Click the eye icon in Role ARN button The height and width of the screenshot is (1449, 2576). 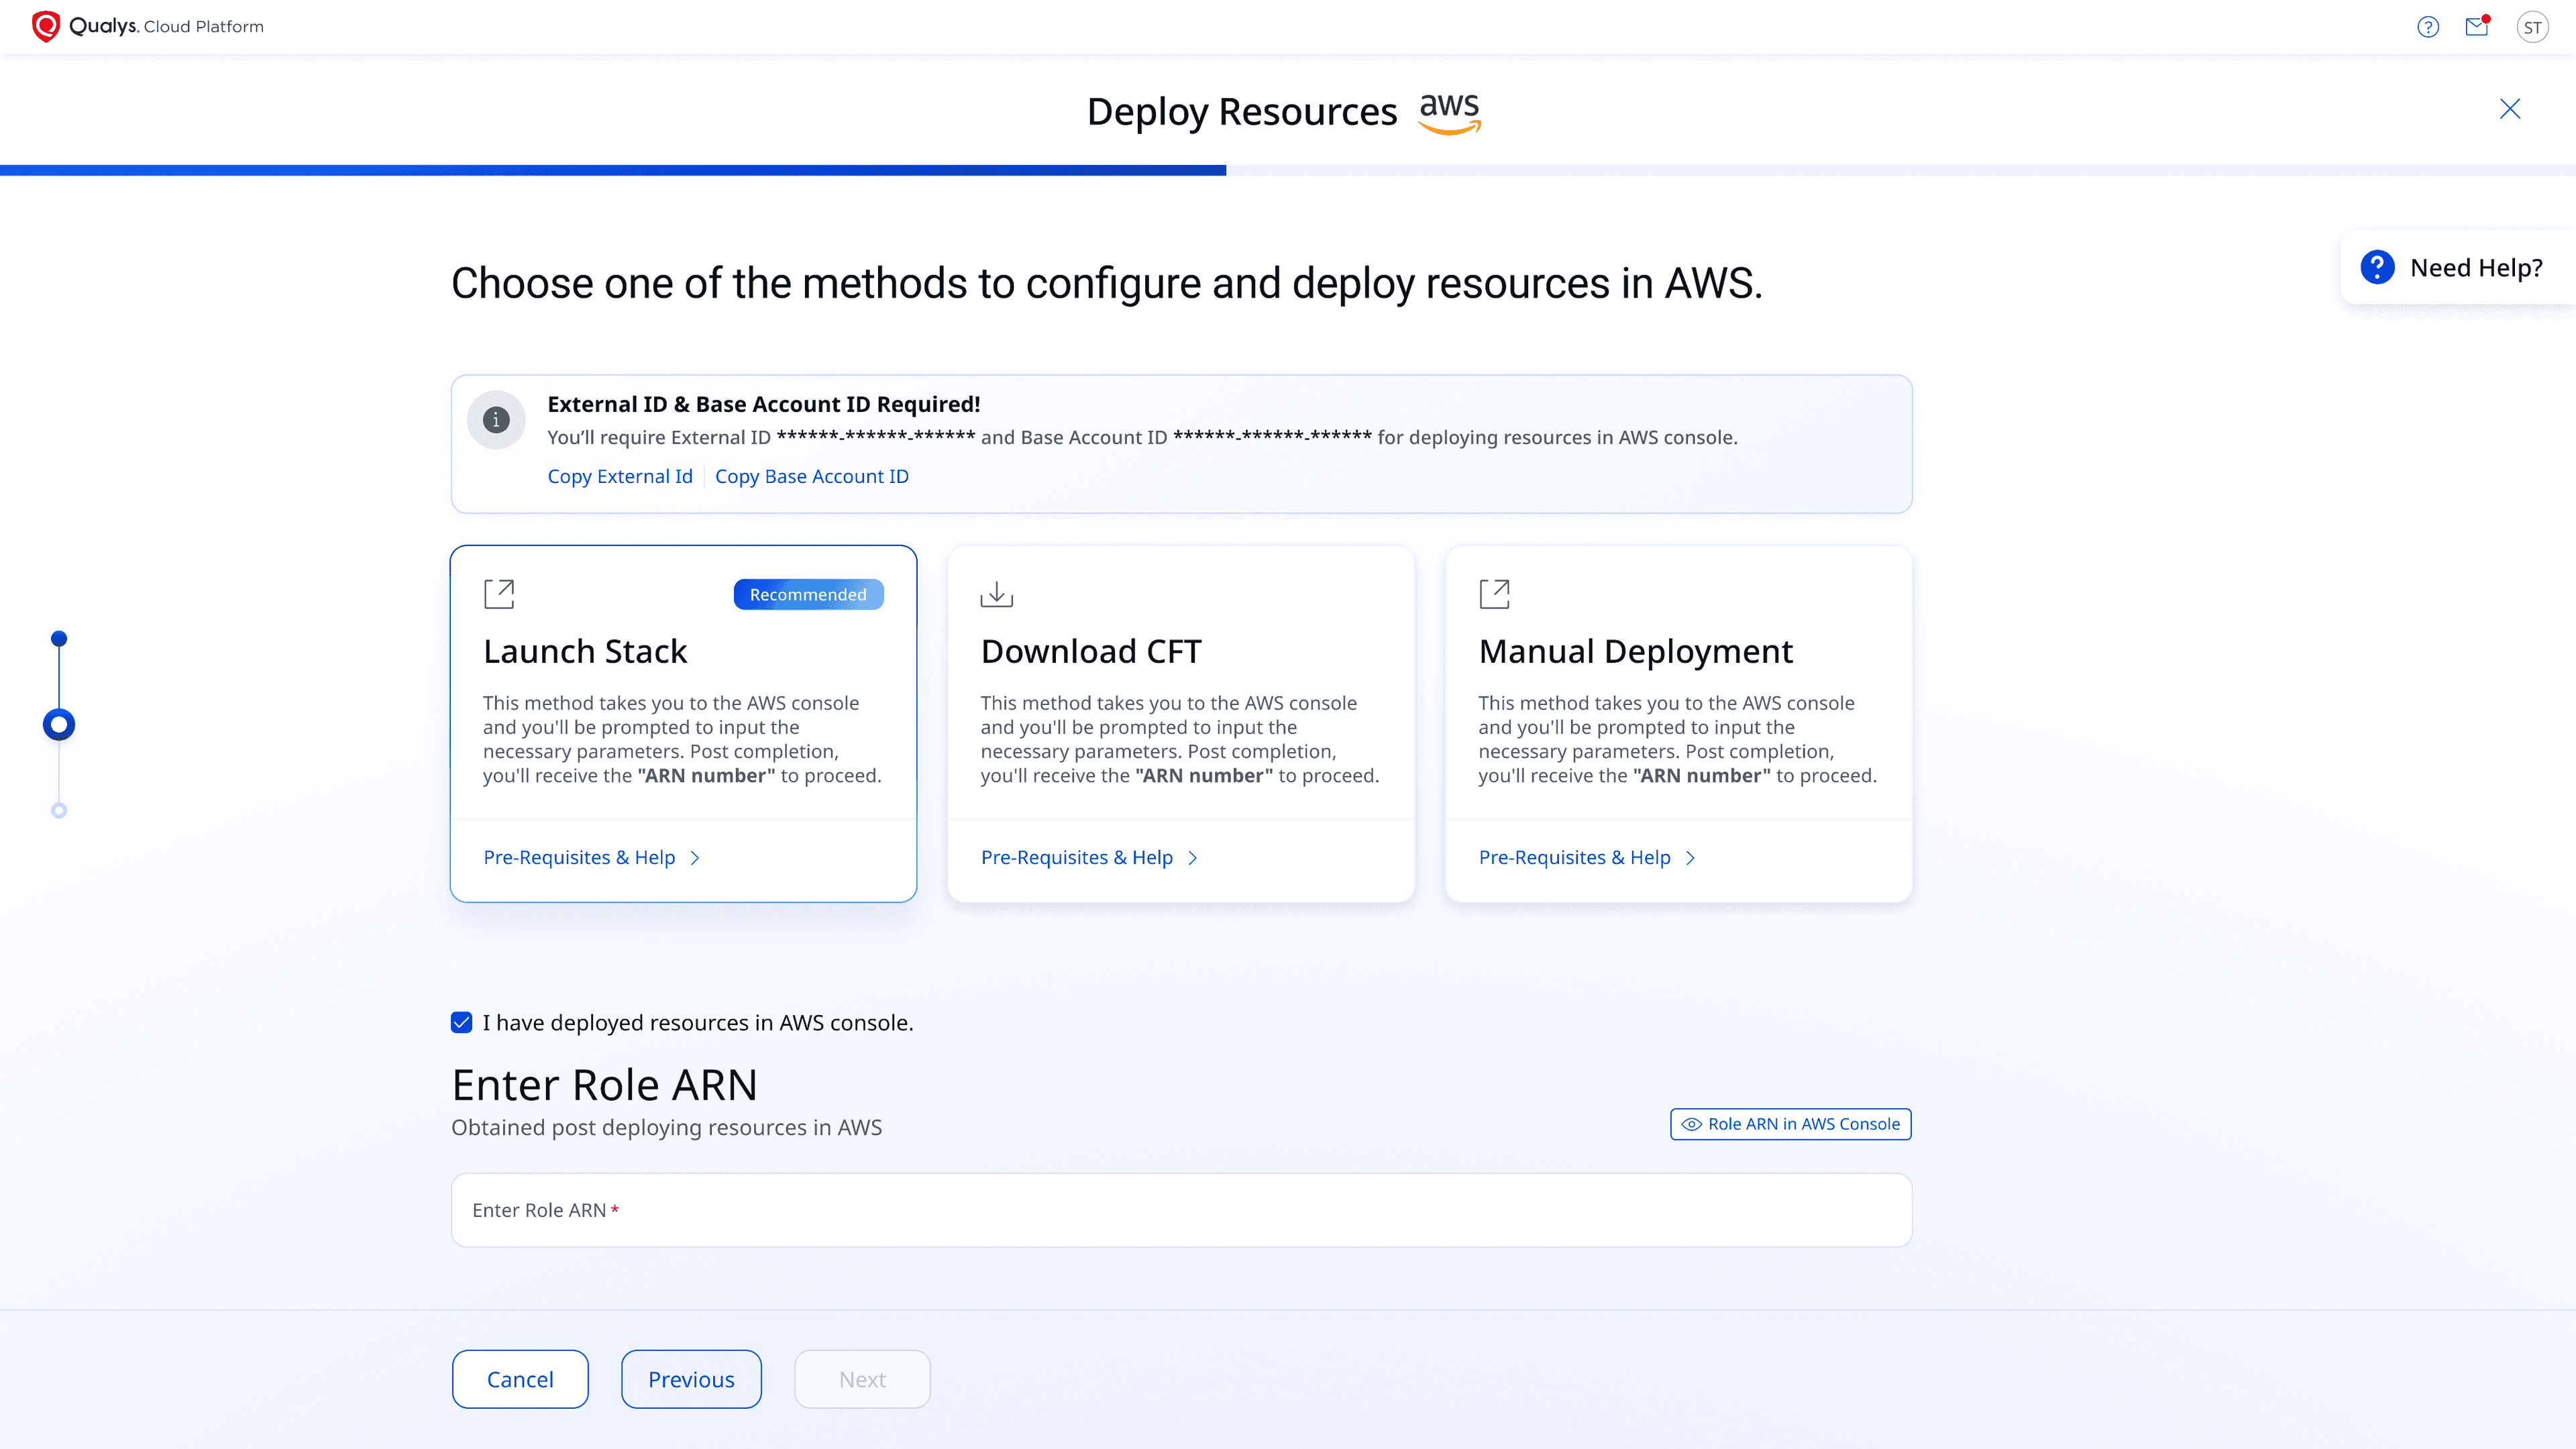click(1691, 1124)
